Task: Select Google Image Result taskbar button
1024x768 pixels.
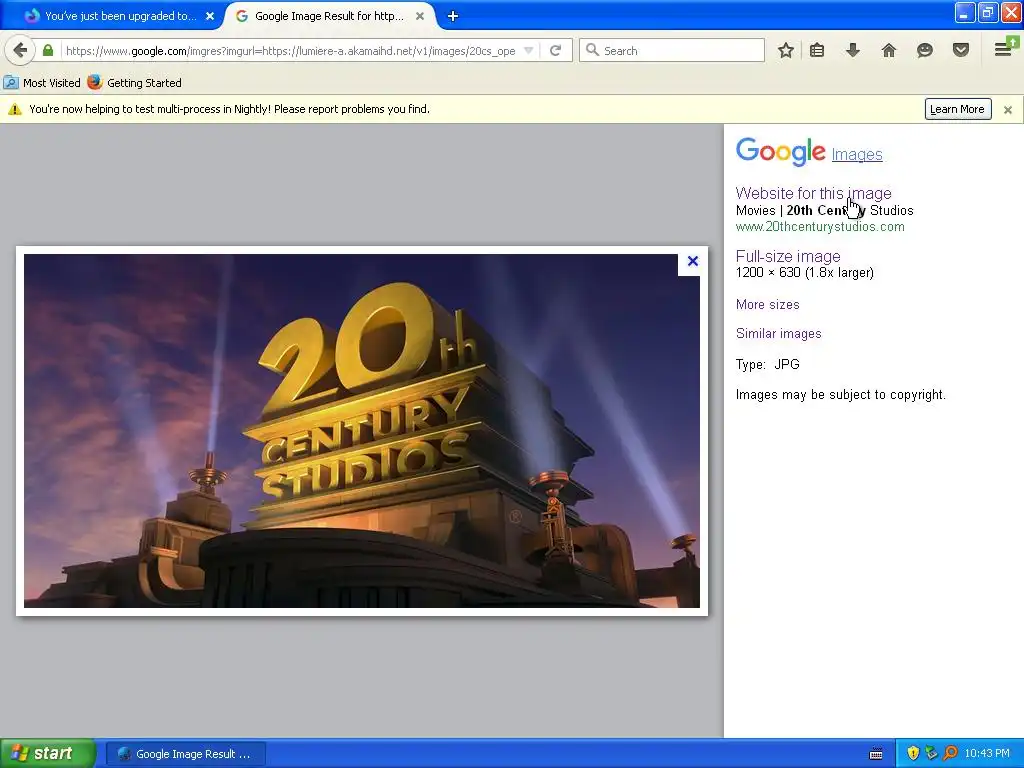Action: [186, 754]
